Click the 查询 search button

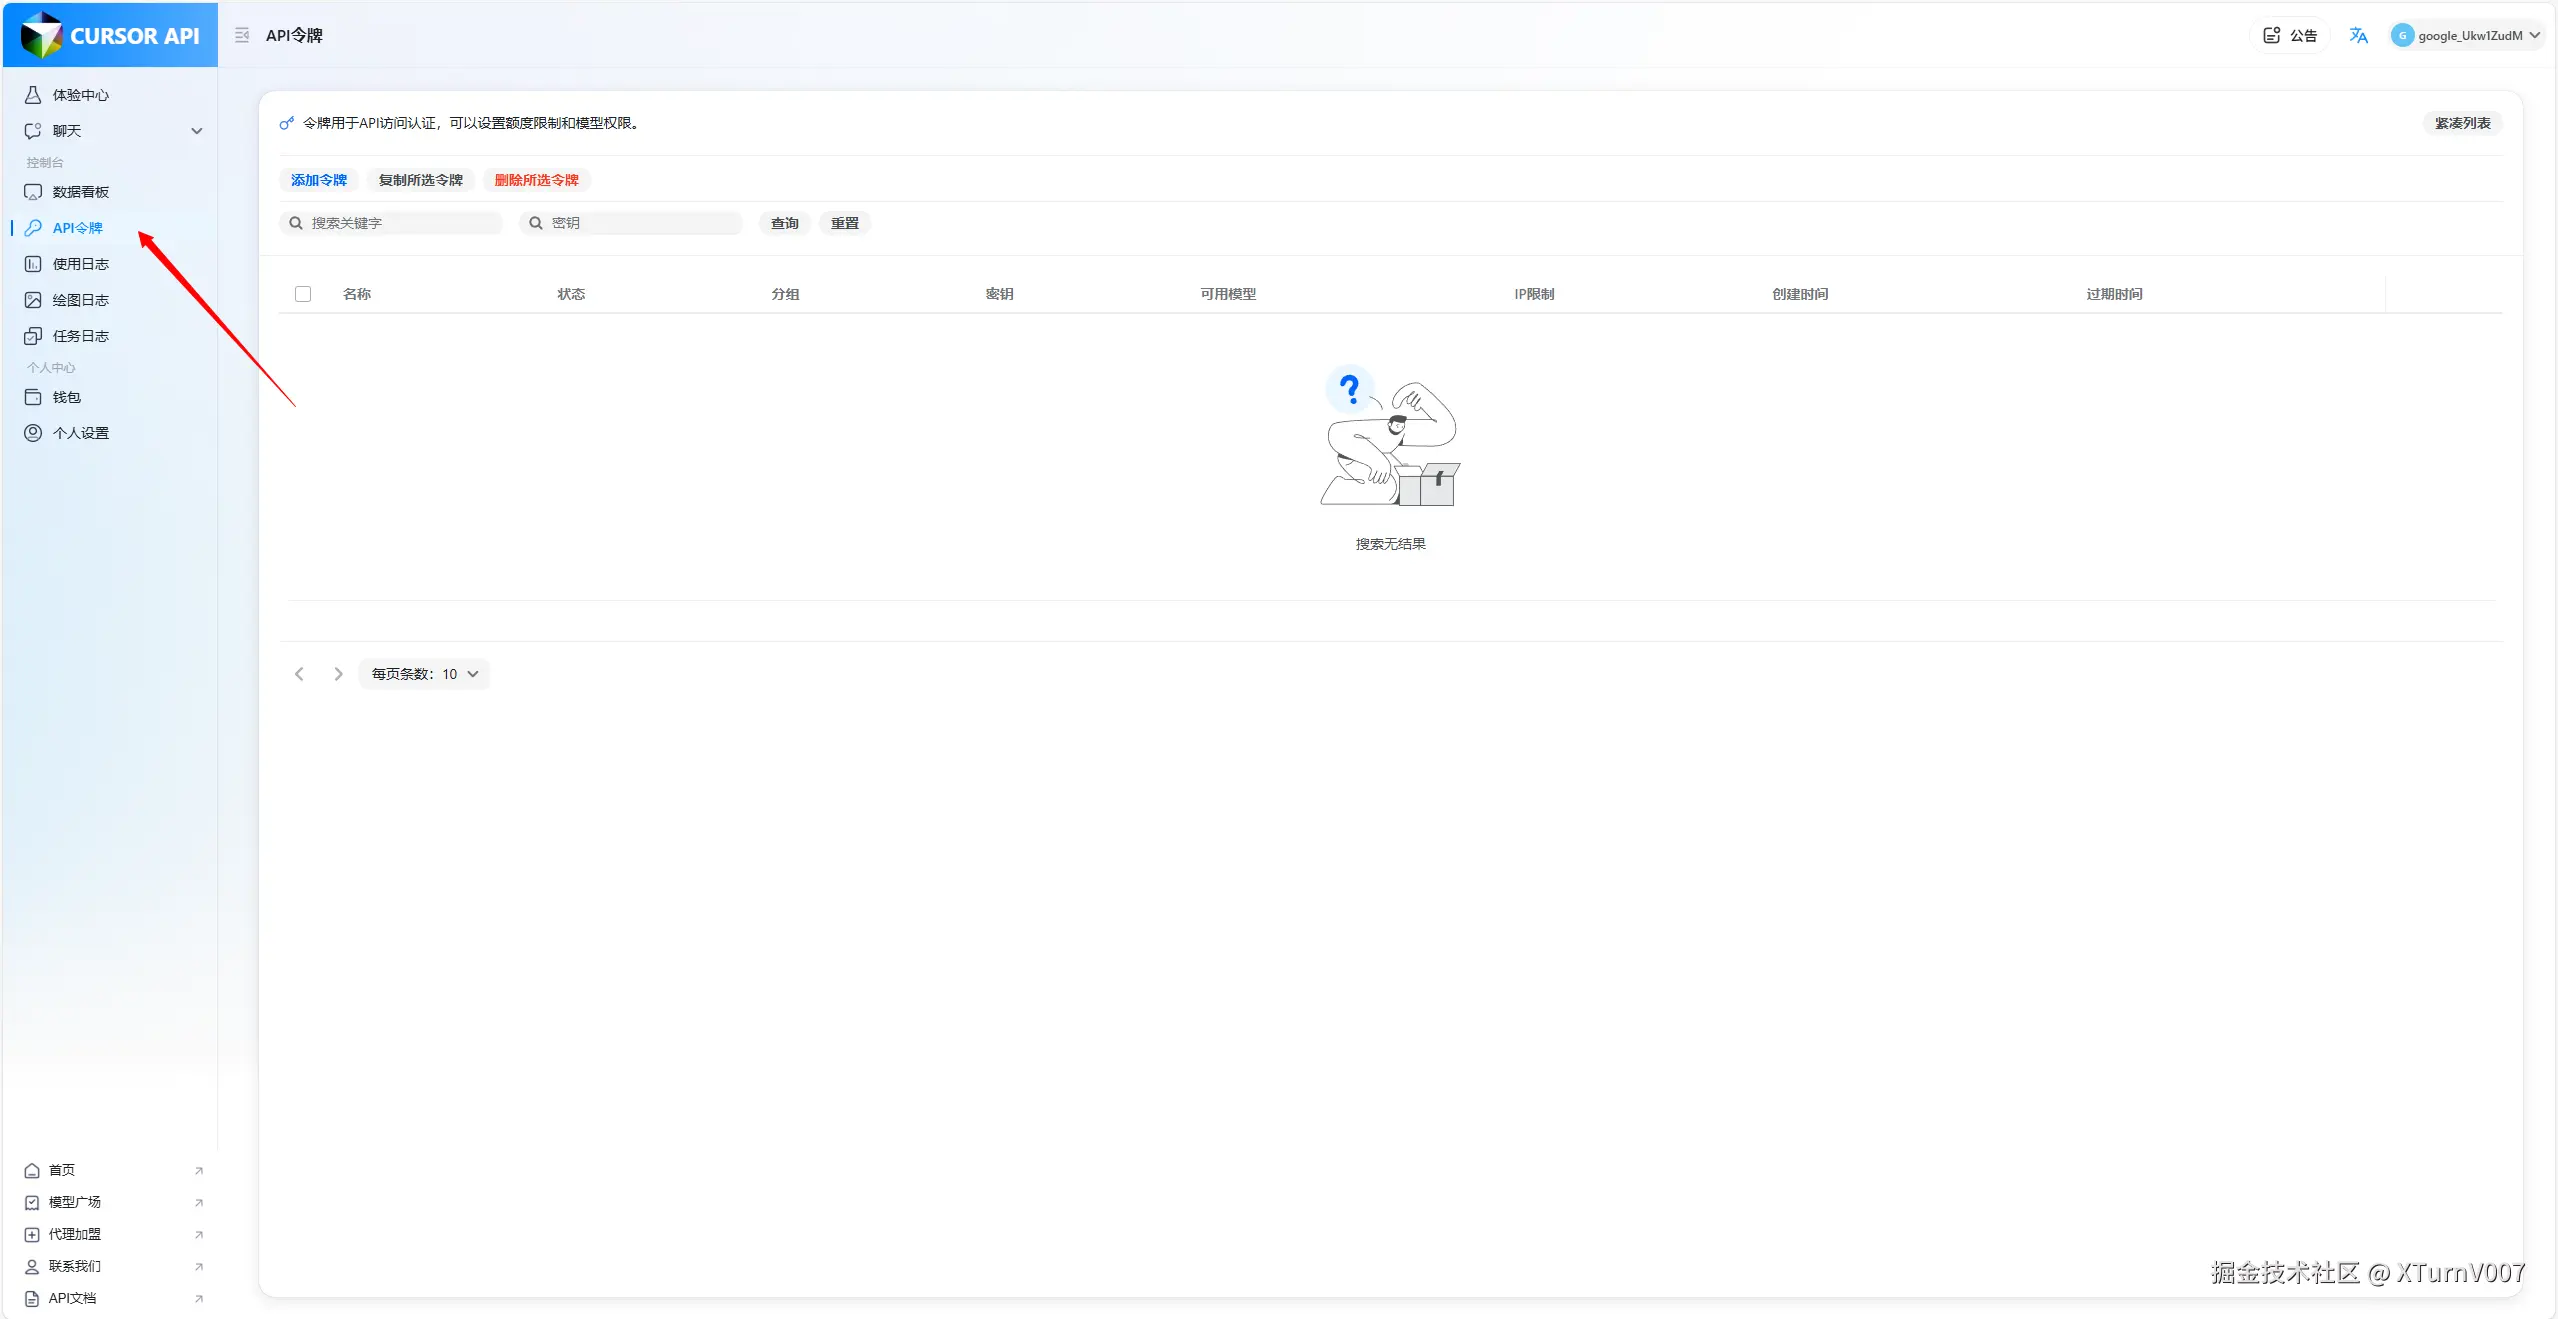pos(784,223)
